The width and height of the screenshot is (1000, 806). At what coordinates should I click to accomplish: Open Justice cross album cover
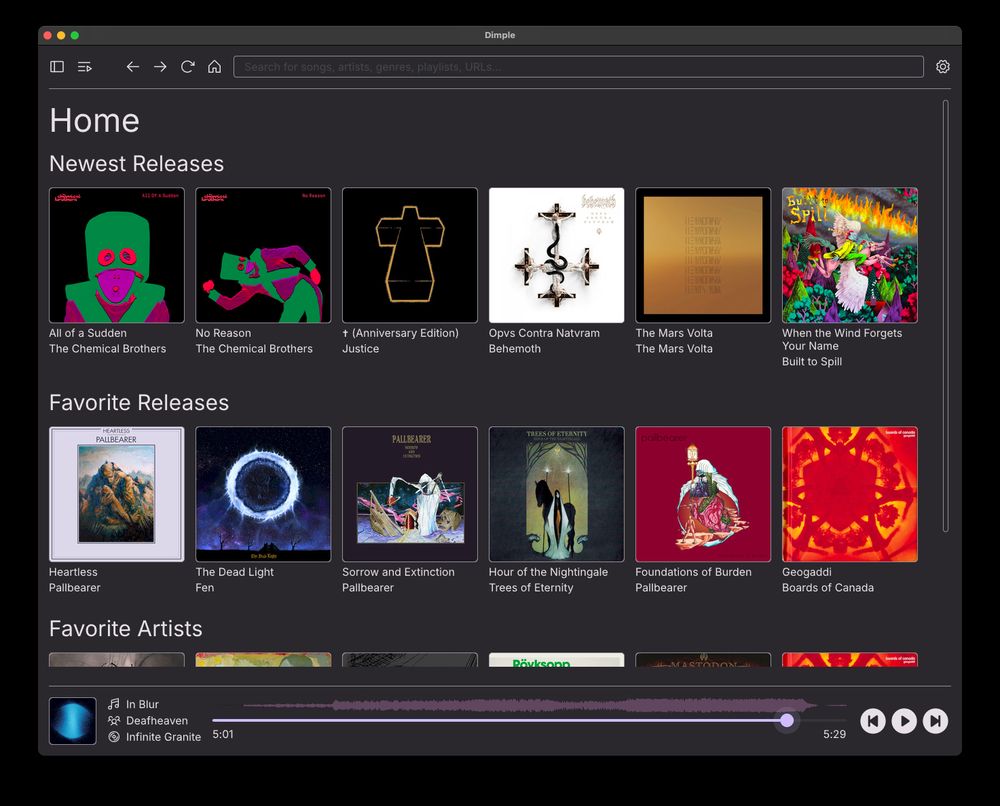tap(410, 255)
